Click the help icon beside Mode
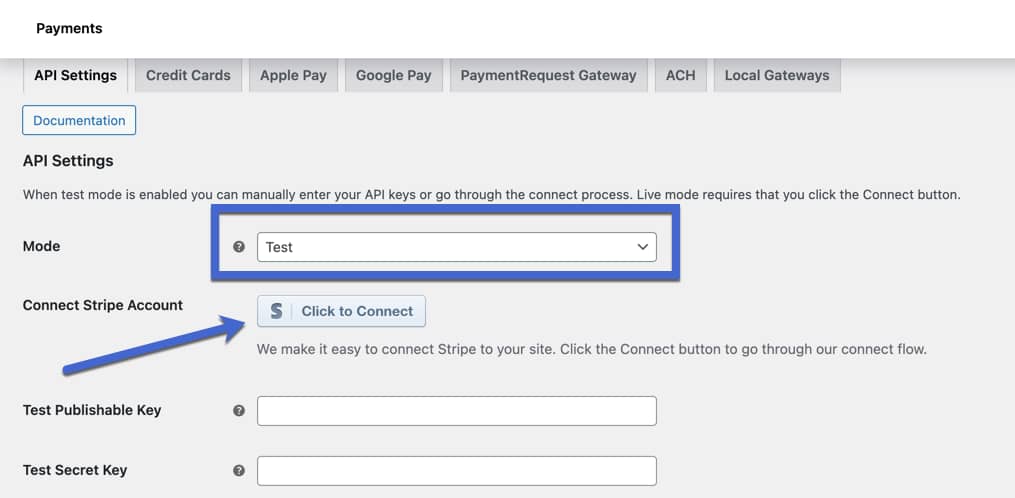Viewport: 1015px width, 498px height. [x=239, y=247]
